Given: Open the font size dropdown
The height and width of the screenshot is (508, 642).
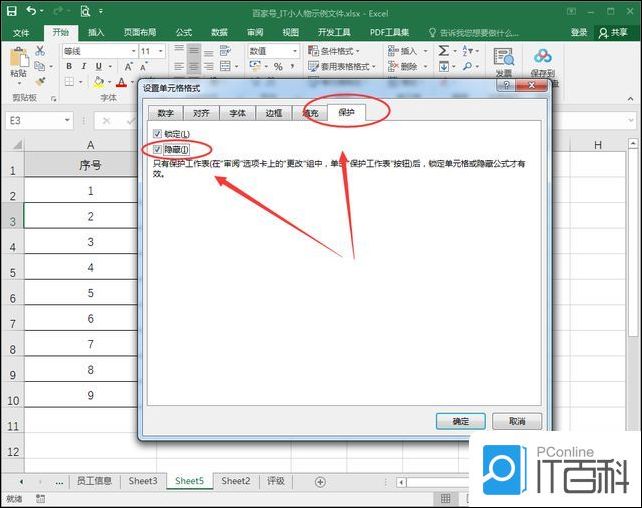Looking at the screenshot, I should (160, 51).
